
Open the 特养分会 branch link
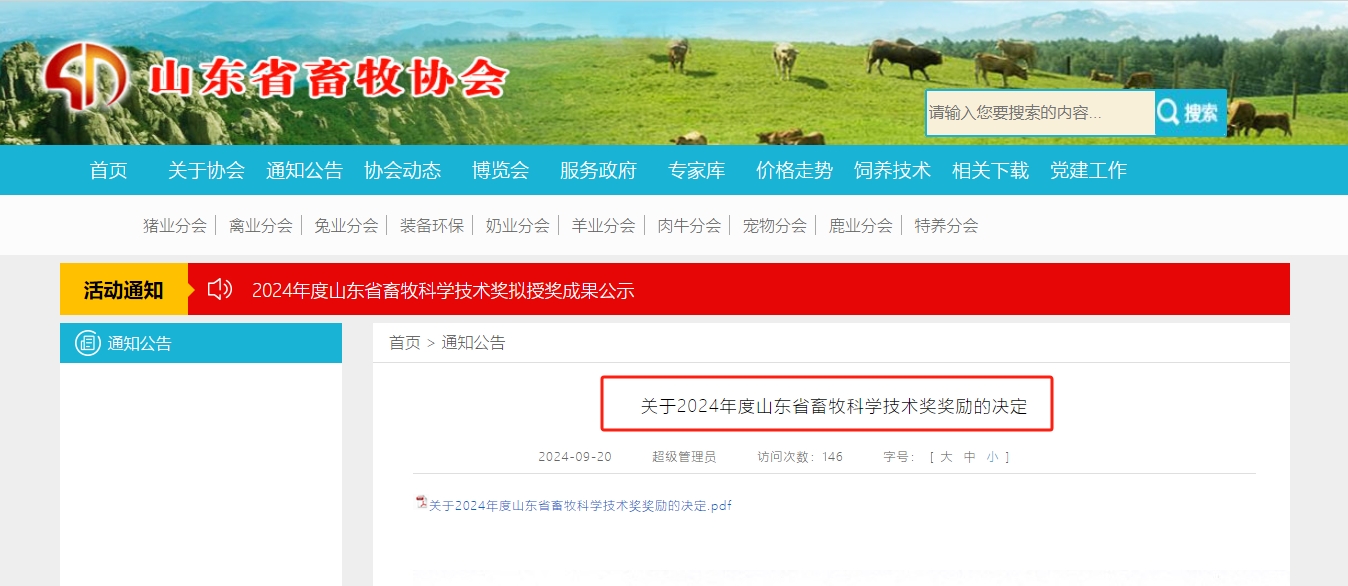tap(946, 225)
